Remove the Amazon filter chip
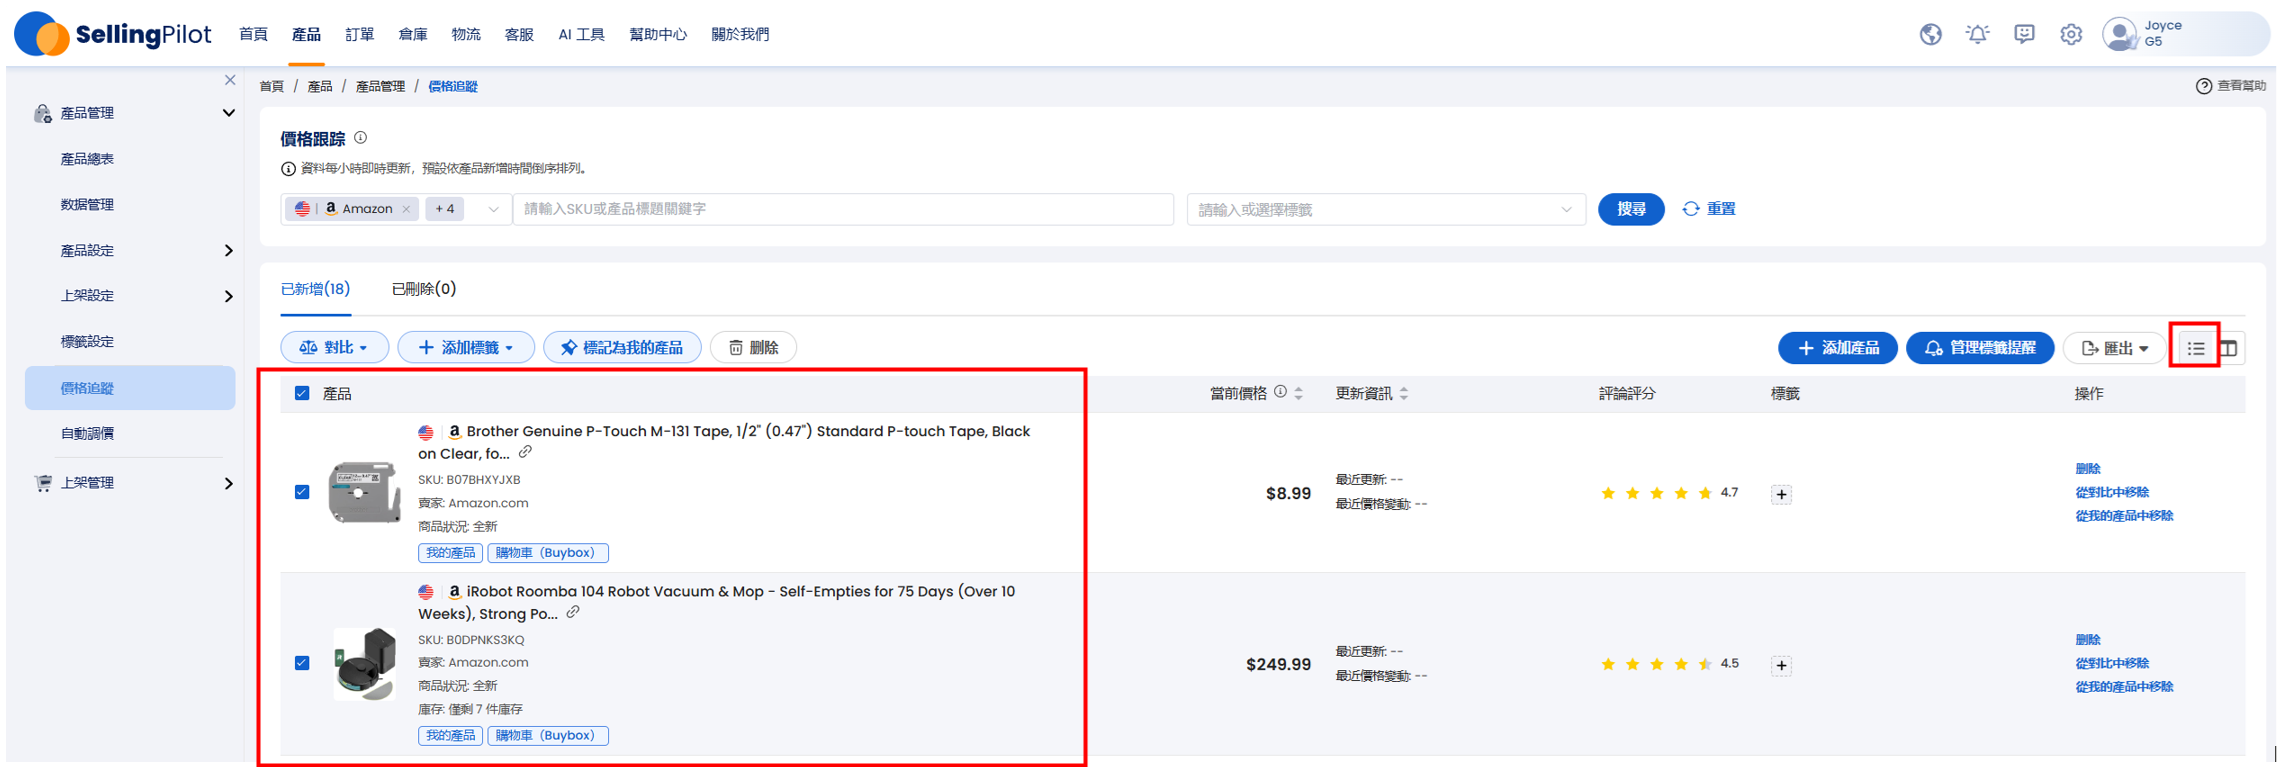This screenshot has height=767, width=2285. [x=406, y=209]
